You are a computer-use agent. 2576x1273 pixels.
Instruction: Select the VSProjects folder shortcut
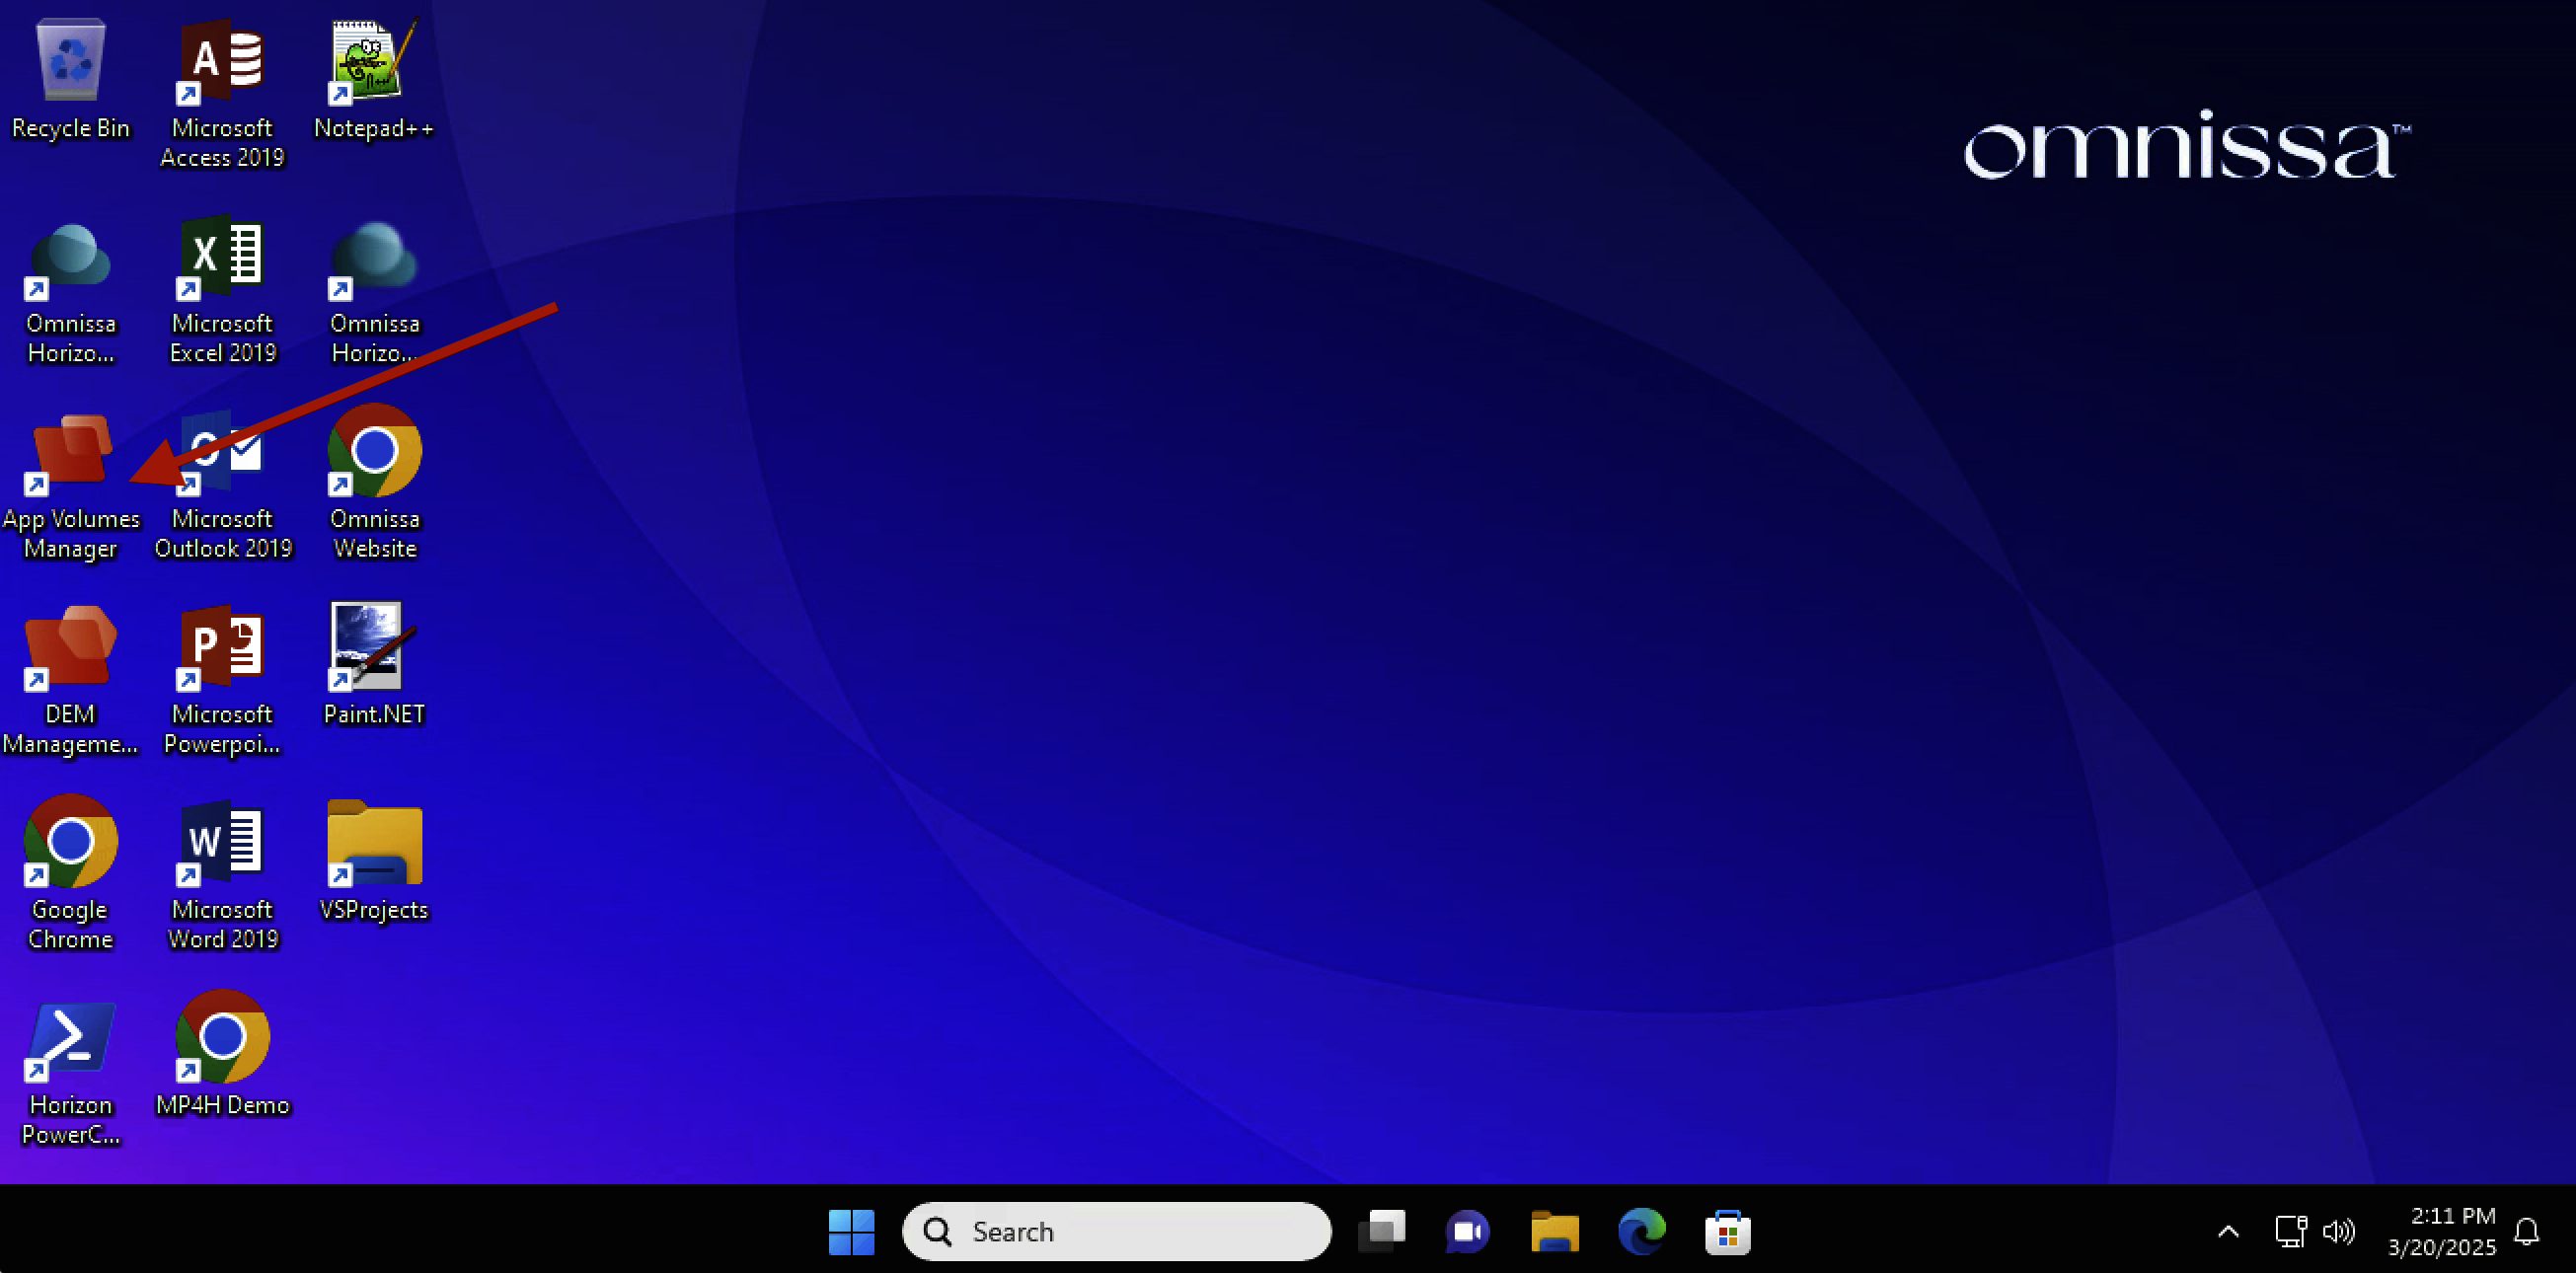pyautogui.click(x=374, y=842)
